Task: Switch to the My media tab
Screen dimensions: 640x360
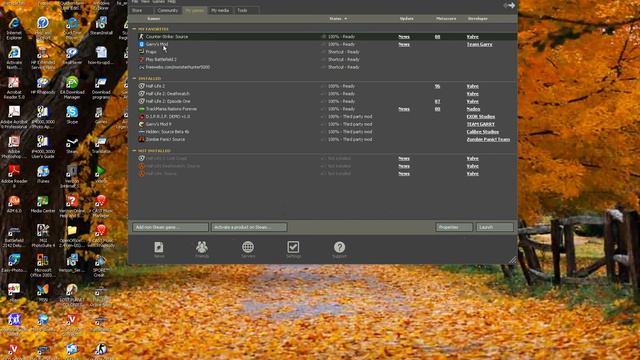Action: coord(220,10)
